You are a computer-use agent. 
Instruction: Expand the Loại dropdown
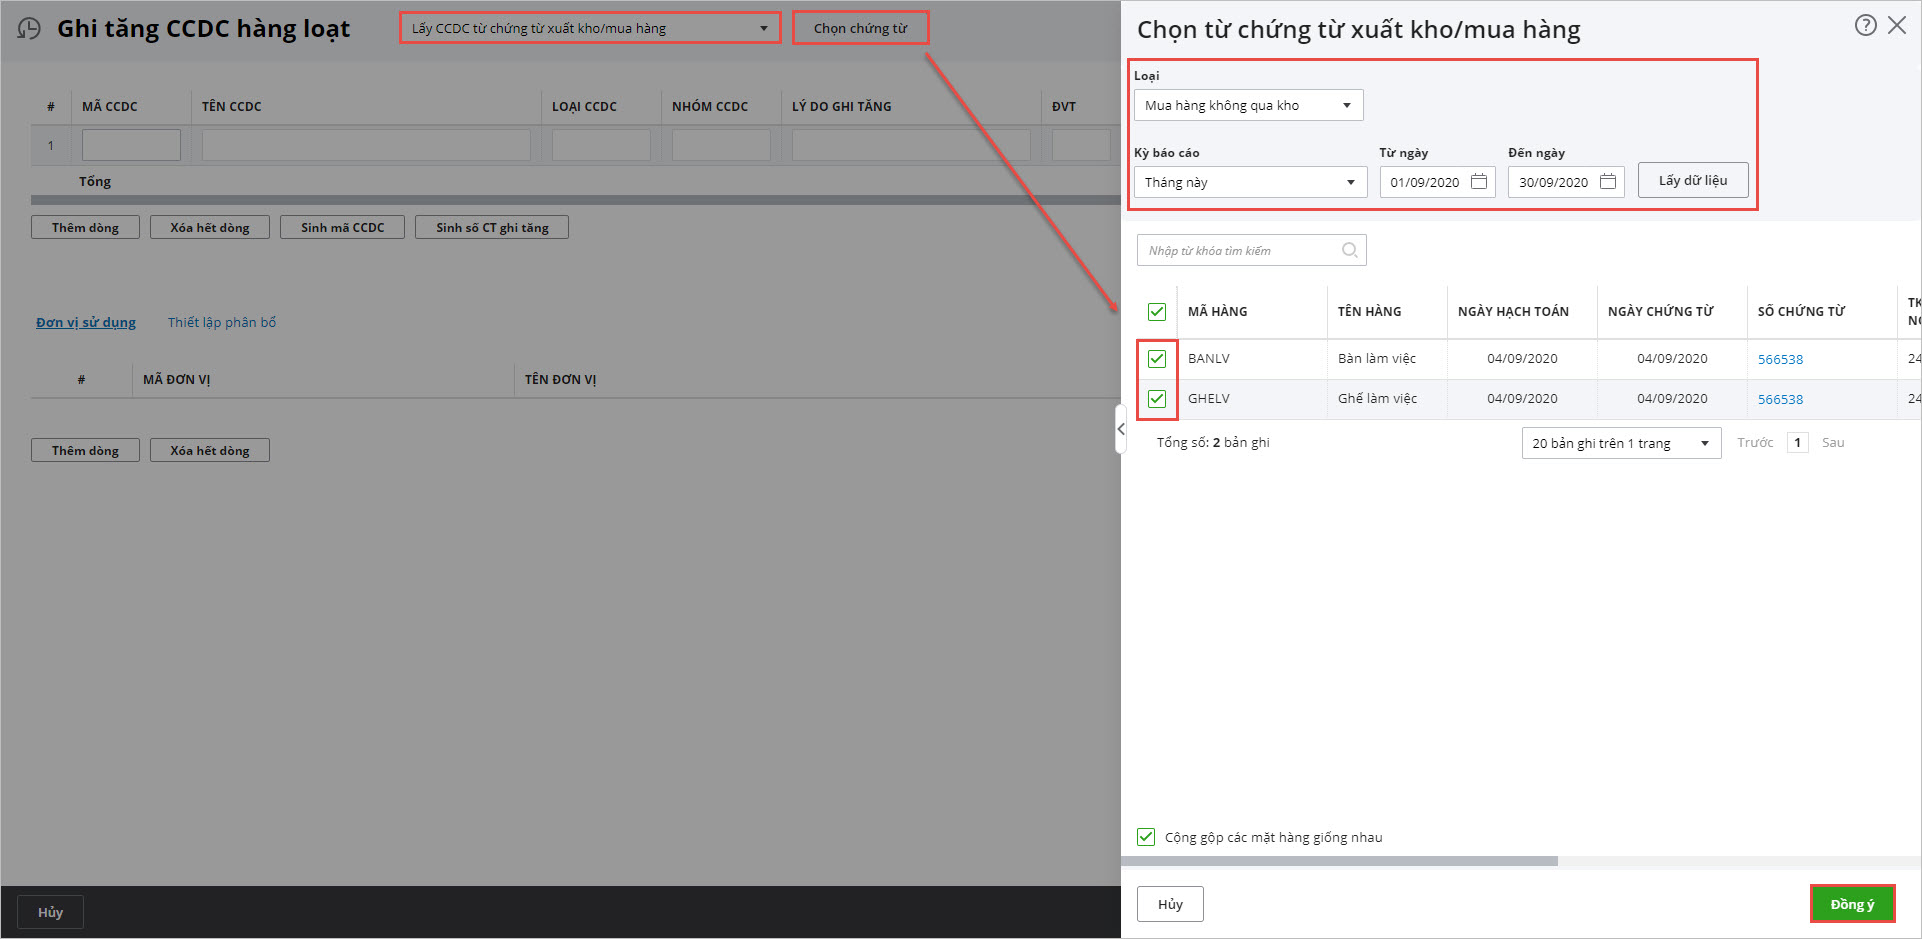click(x=1248, y=105)
